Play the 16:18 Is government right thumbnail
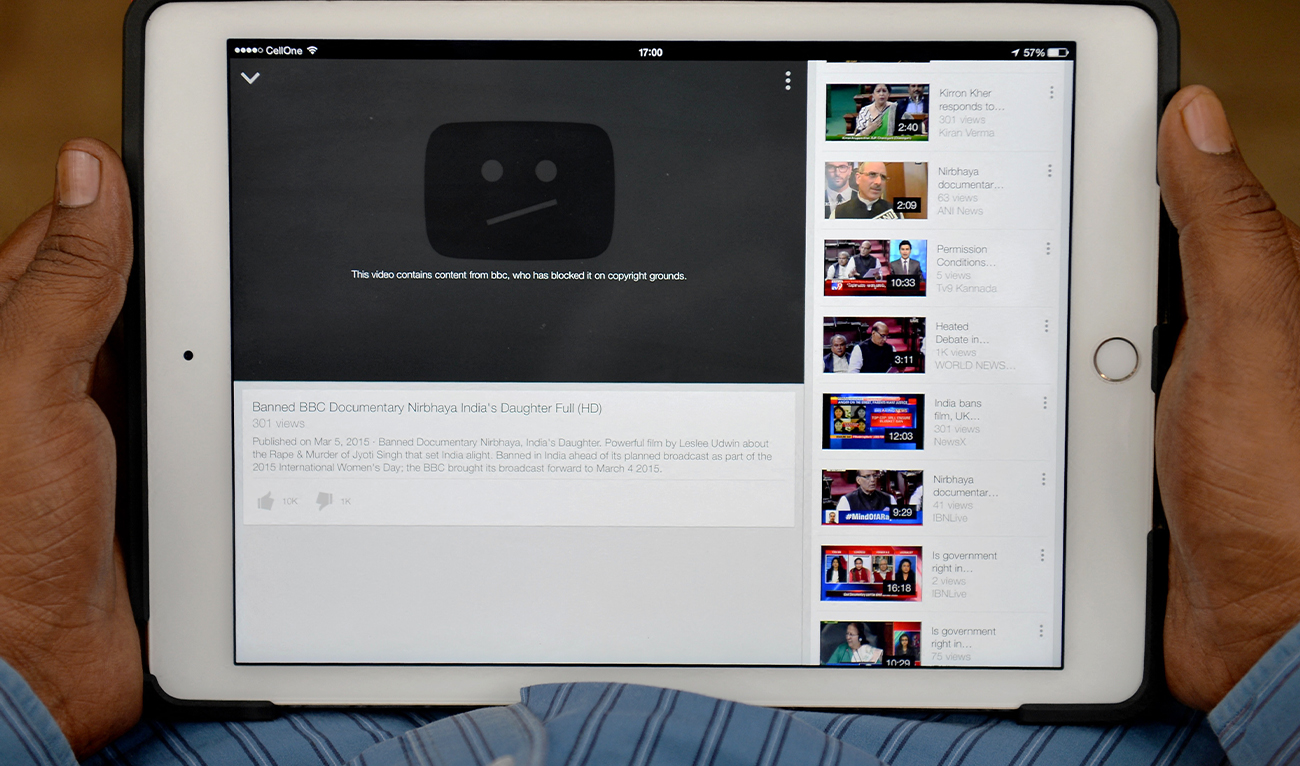The width and height of the screenshot is (1300, 766). [871, 573]
